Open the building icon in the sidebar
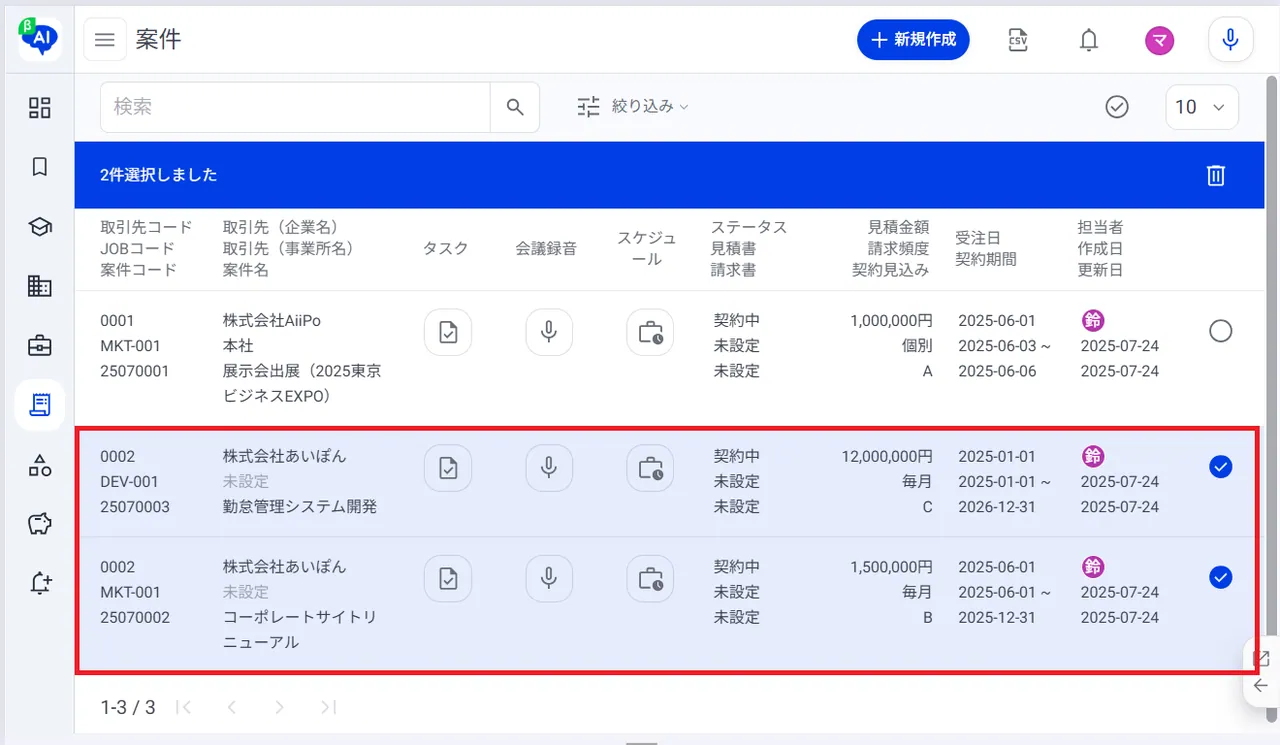This screenshot has width=1280, height=745. pos(40,287)
